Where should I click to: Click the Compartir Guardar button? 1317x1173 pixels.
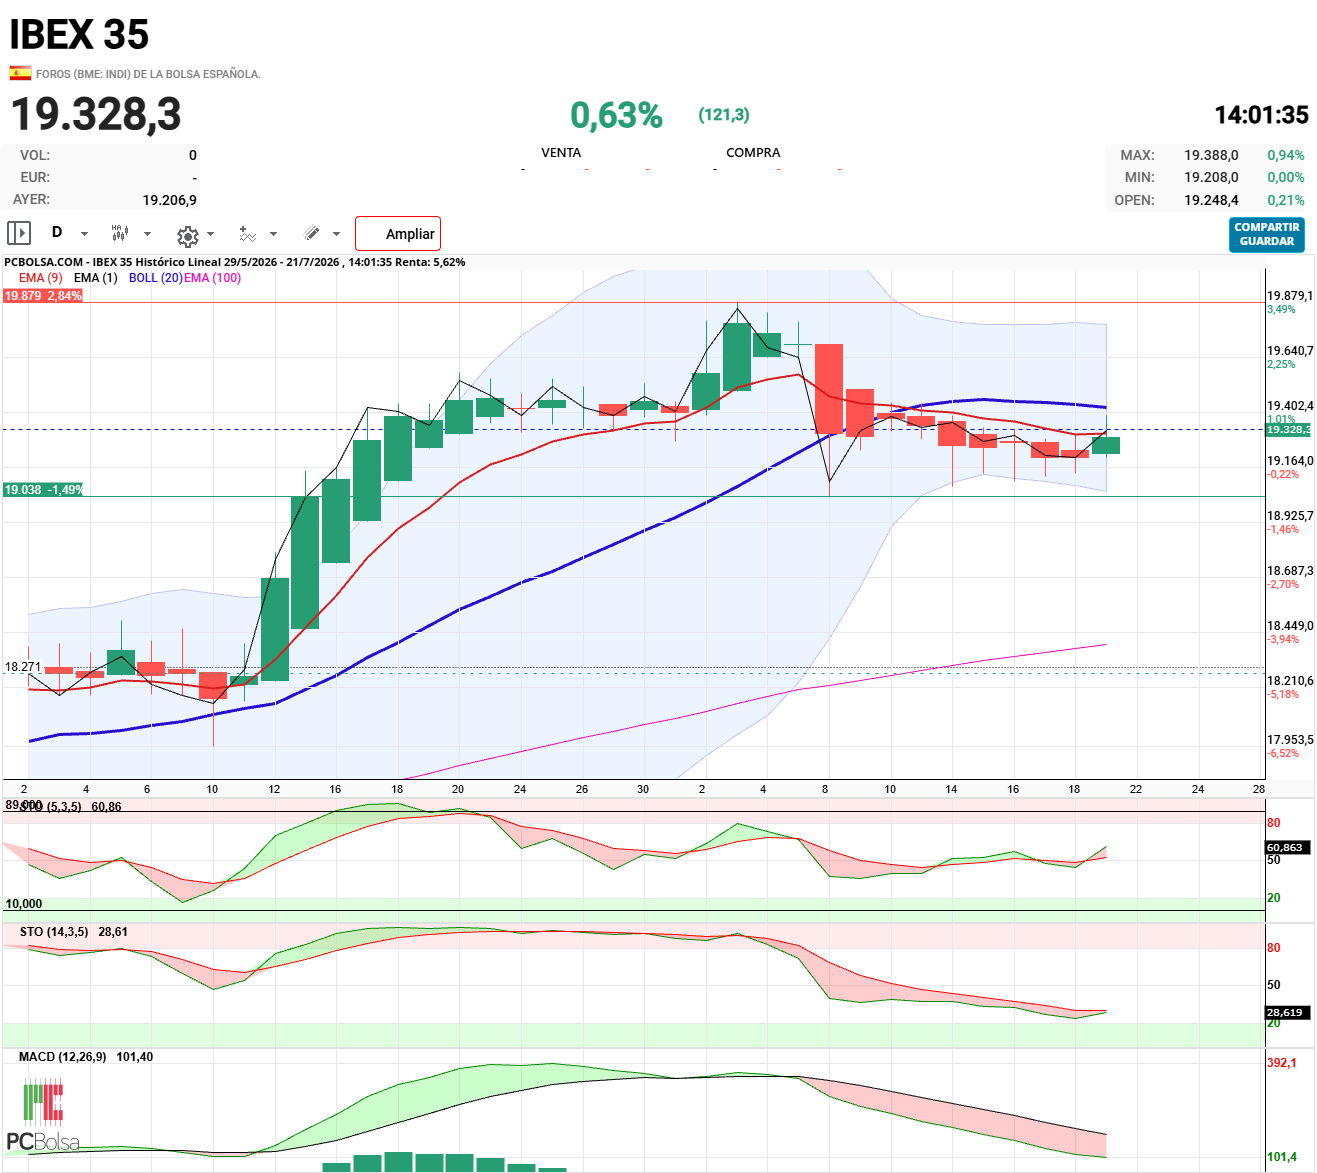[1267, 235]
